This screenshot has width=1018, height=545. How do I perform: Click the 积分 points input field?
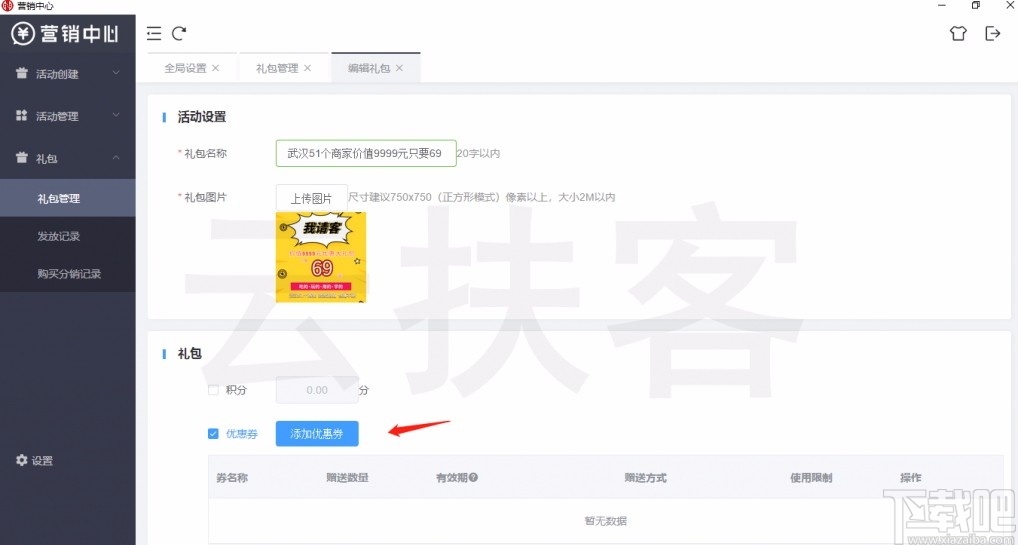pos(317,390)
